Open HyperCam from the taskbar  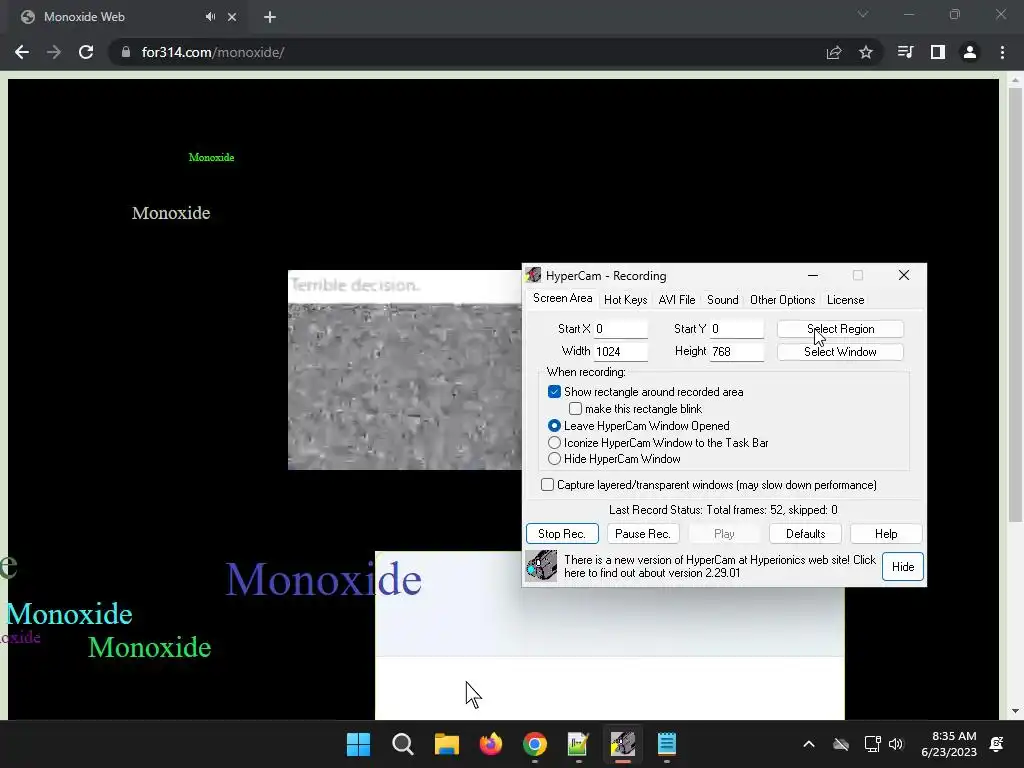point(623,744)
